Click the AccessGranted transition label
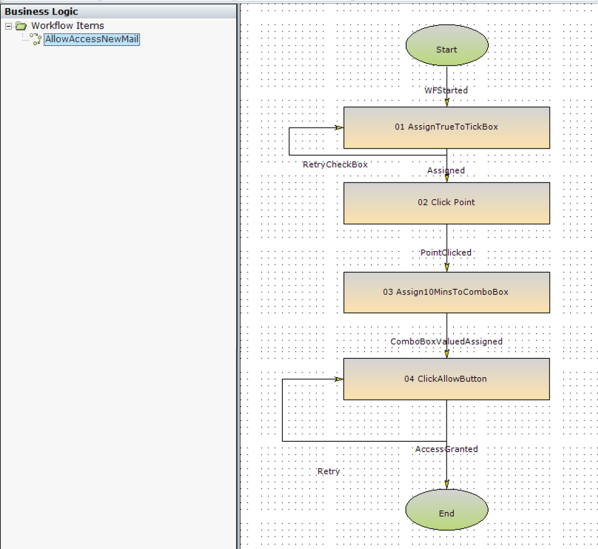 (446, 449)
